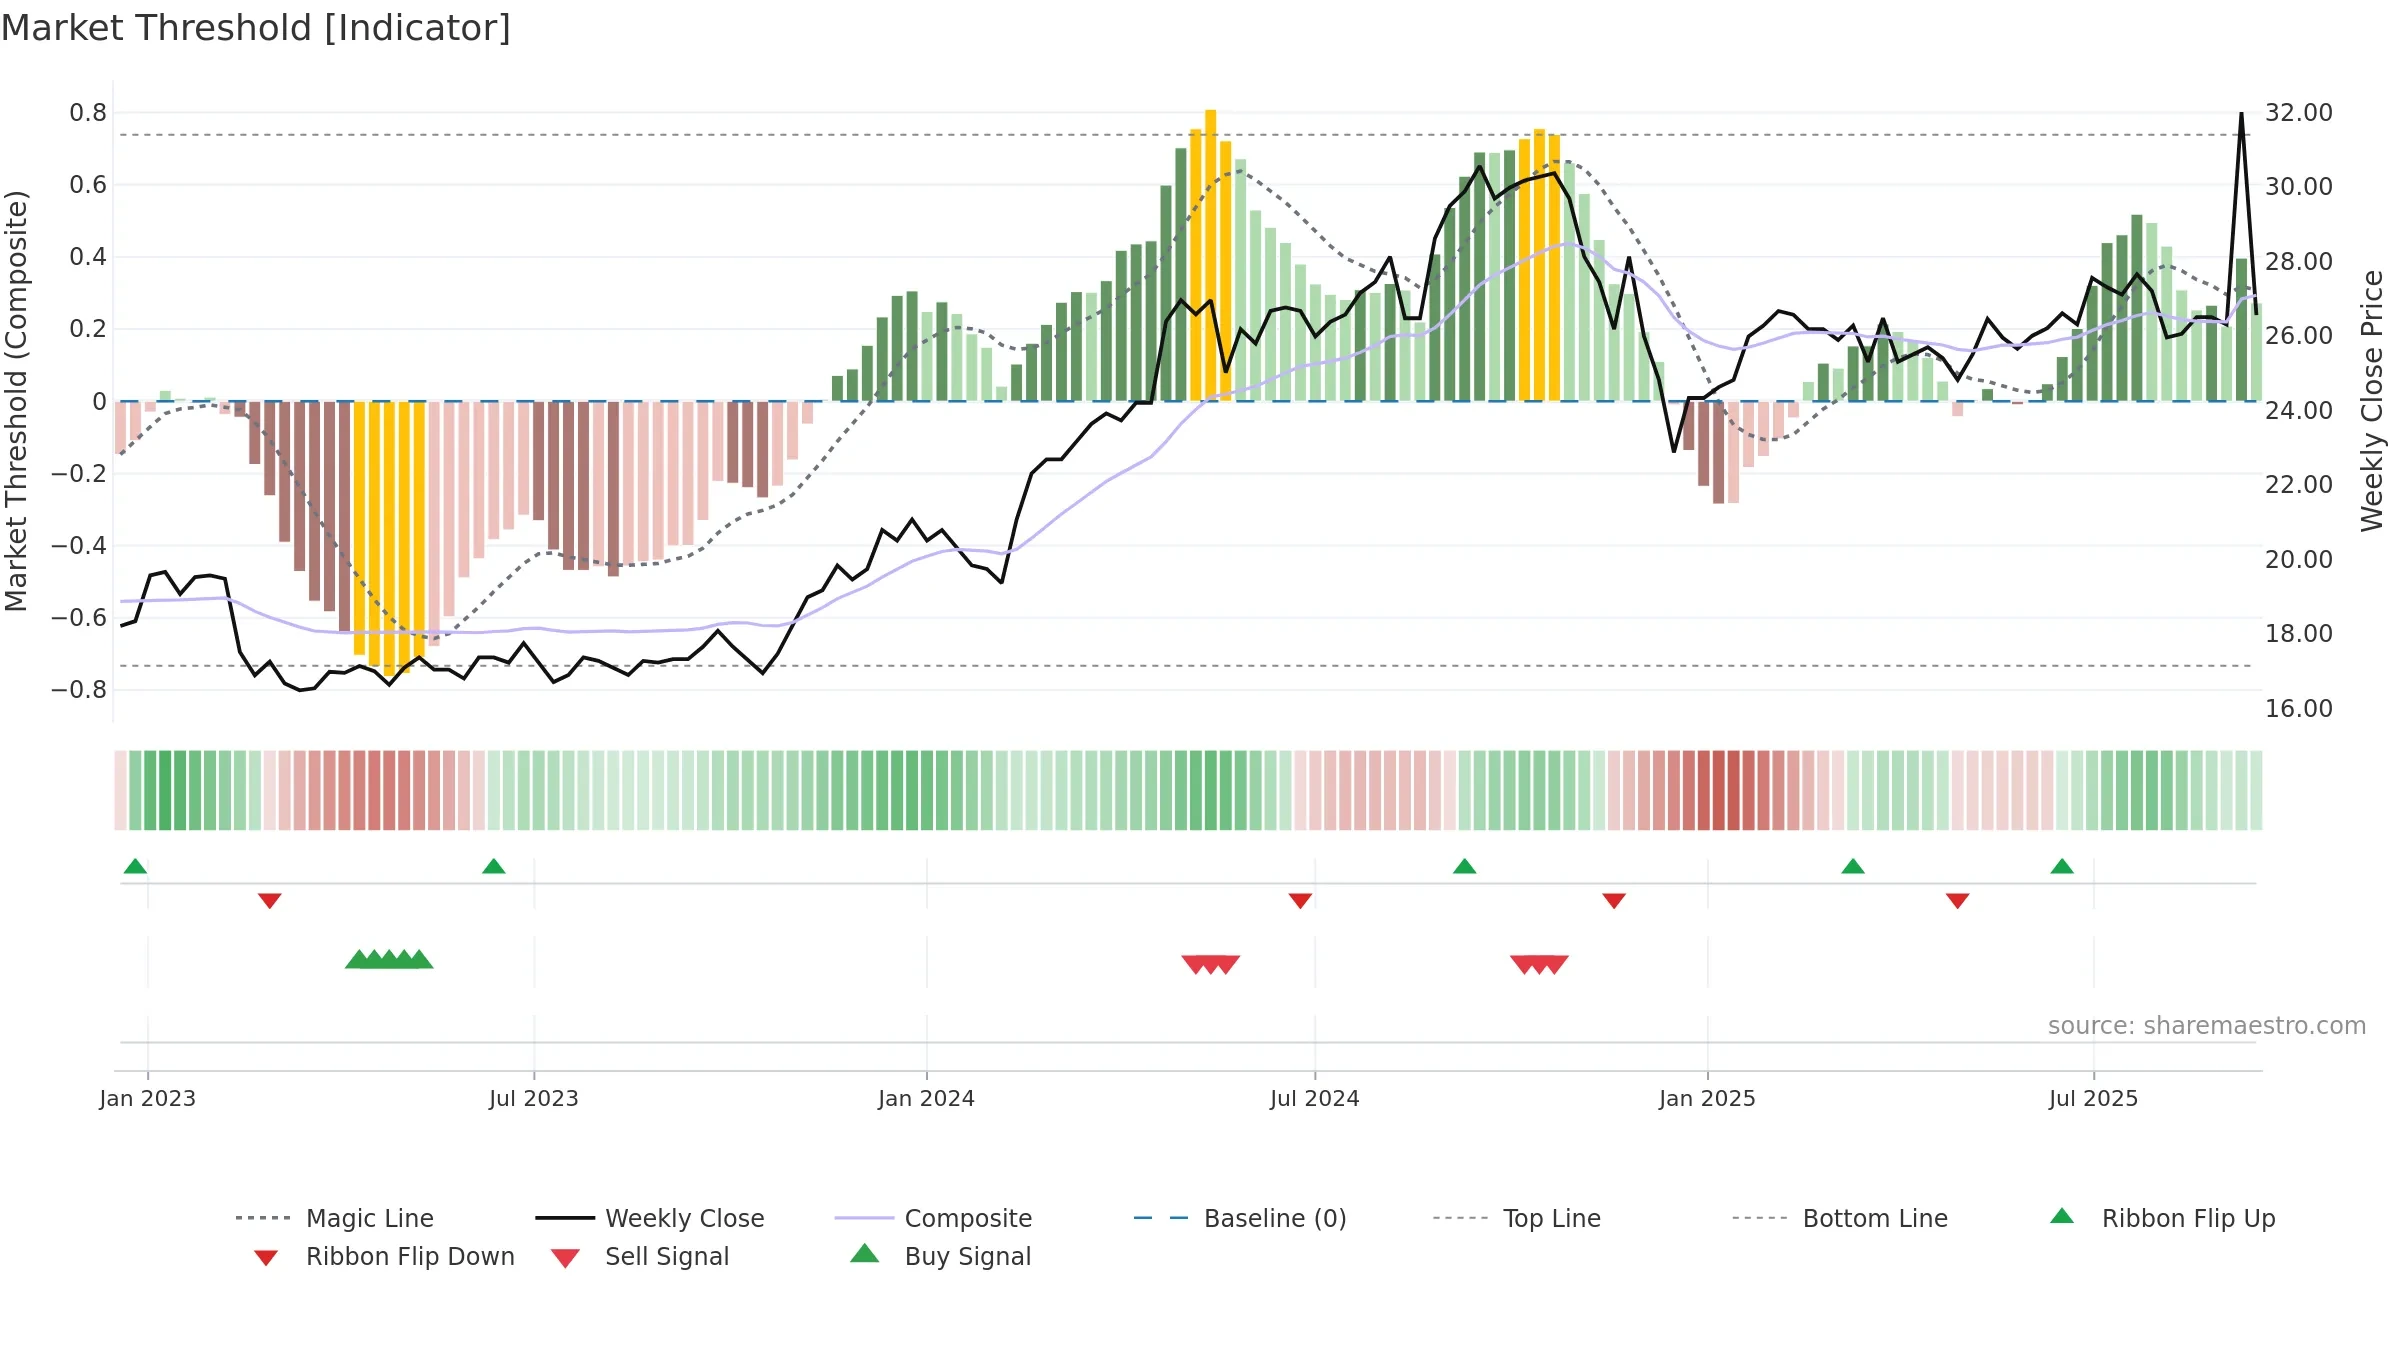Screen dimensions: 2400x1350
Task: Click the green flip-up triangle before July 2025
Action: pos(2062,866)
